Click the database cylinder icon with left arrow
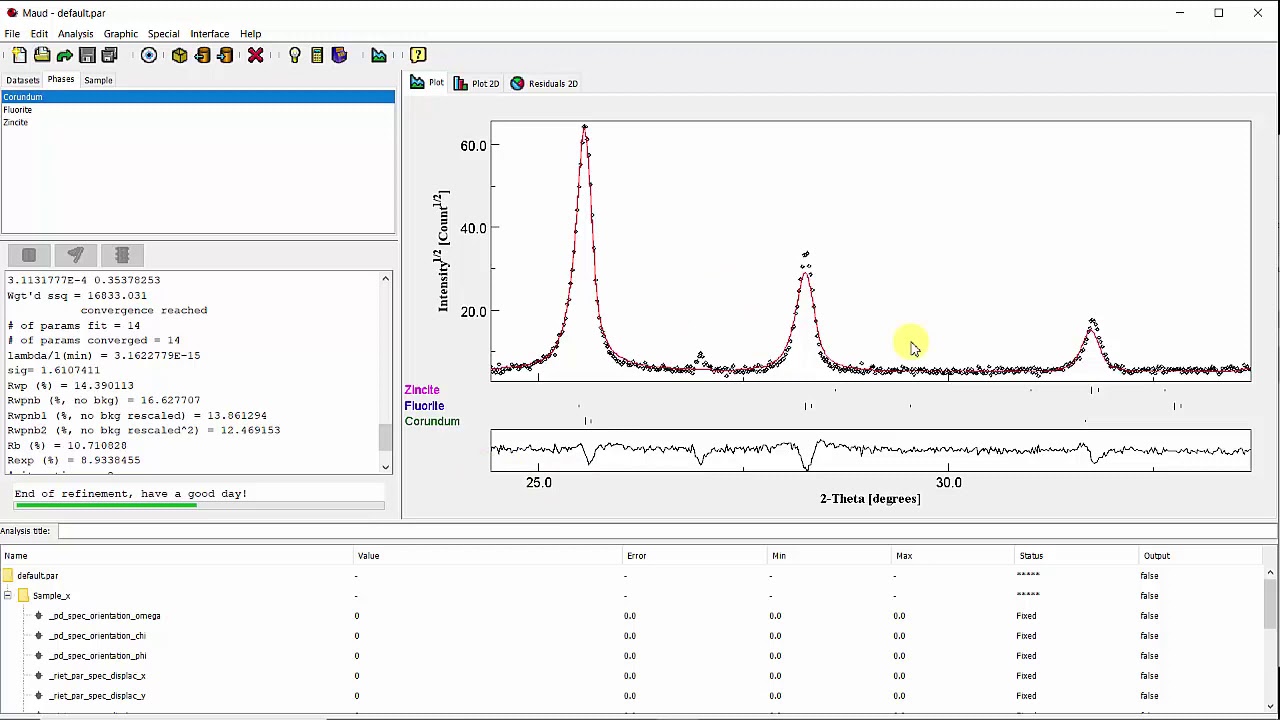 [203, 55]
